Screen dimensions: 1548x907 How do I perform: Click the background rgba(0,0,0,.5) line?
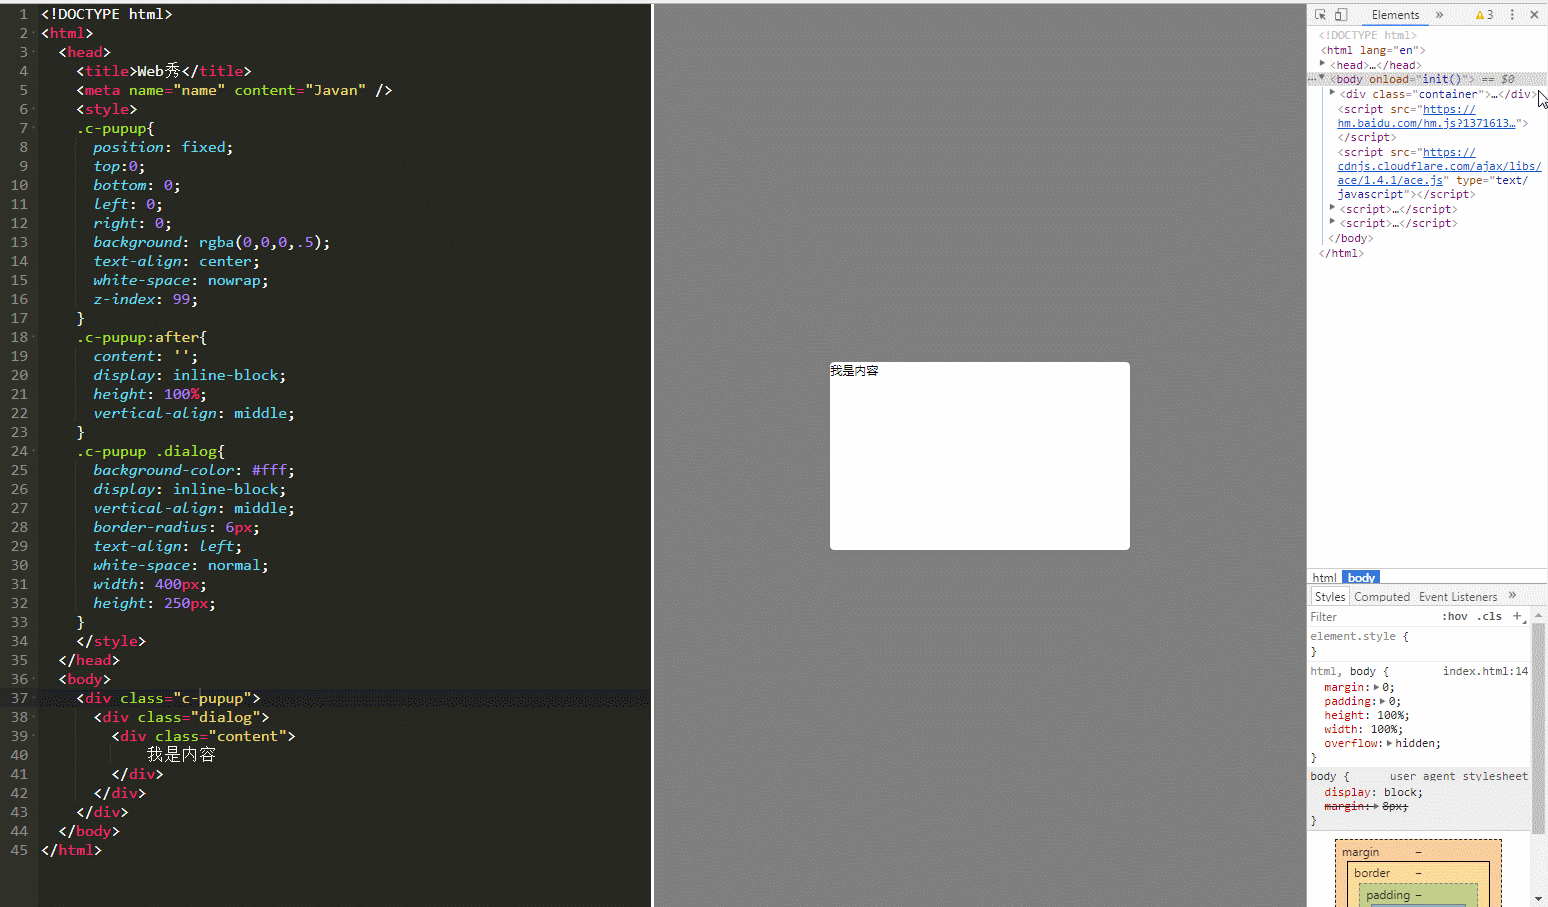(x=211, y=242)
